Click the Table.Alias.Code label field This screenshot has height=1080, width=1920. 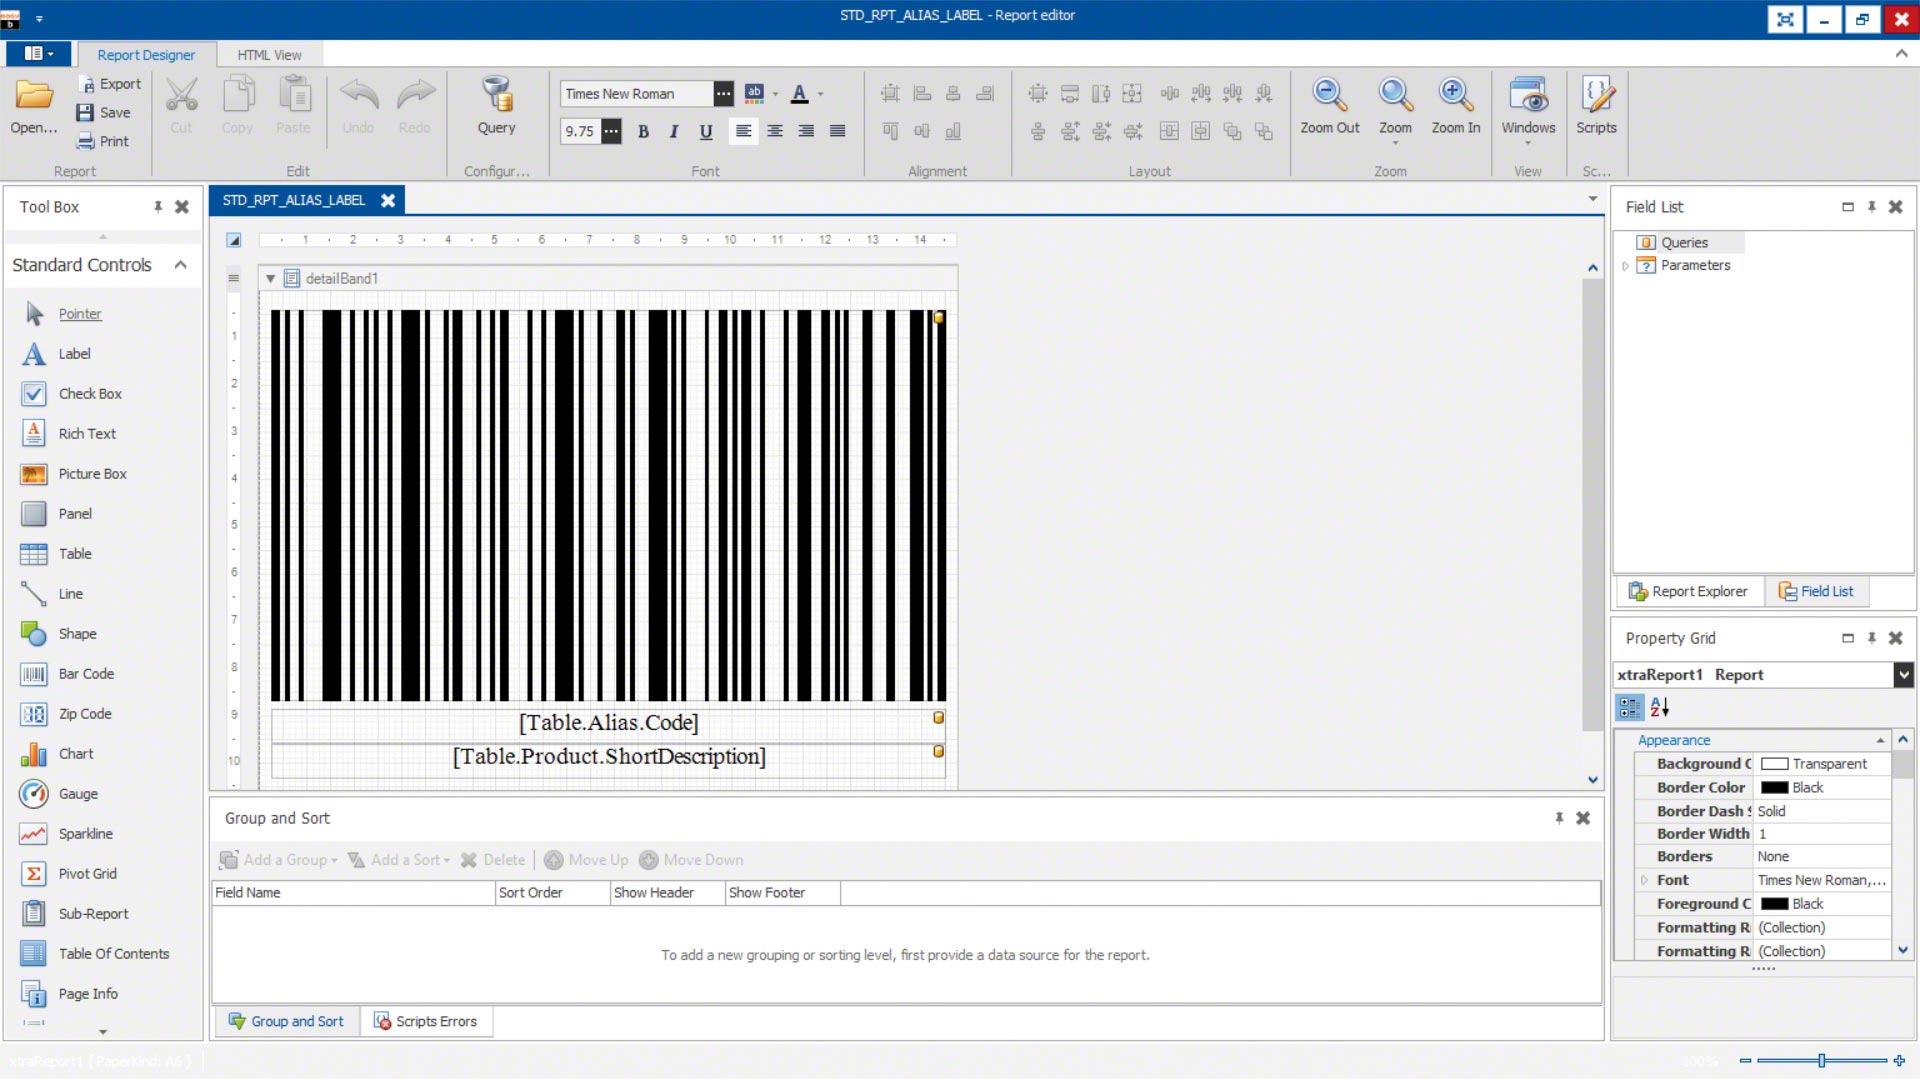608,723
